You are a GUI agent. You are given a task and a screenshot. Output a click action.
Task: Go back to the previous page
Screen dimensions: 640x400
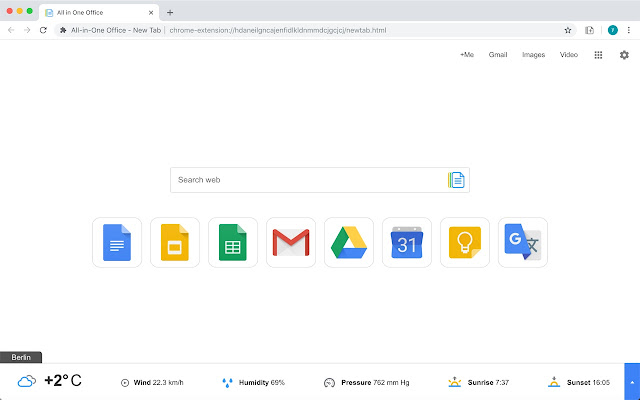[x=11, y=30]
